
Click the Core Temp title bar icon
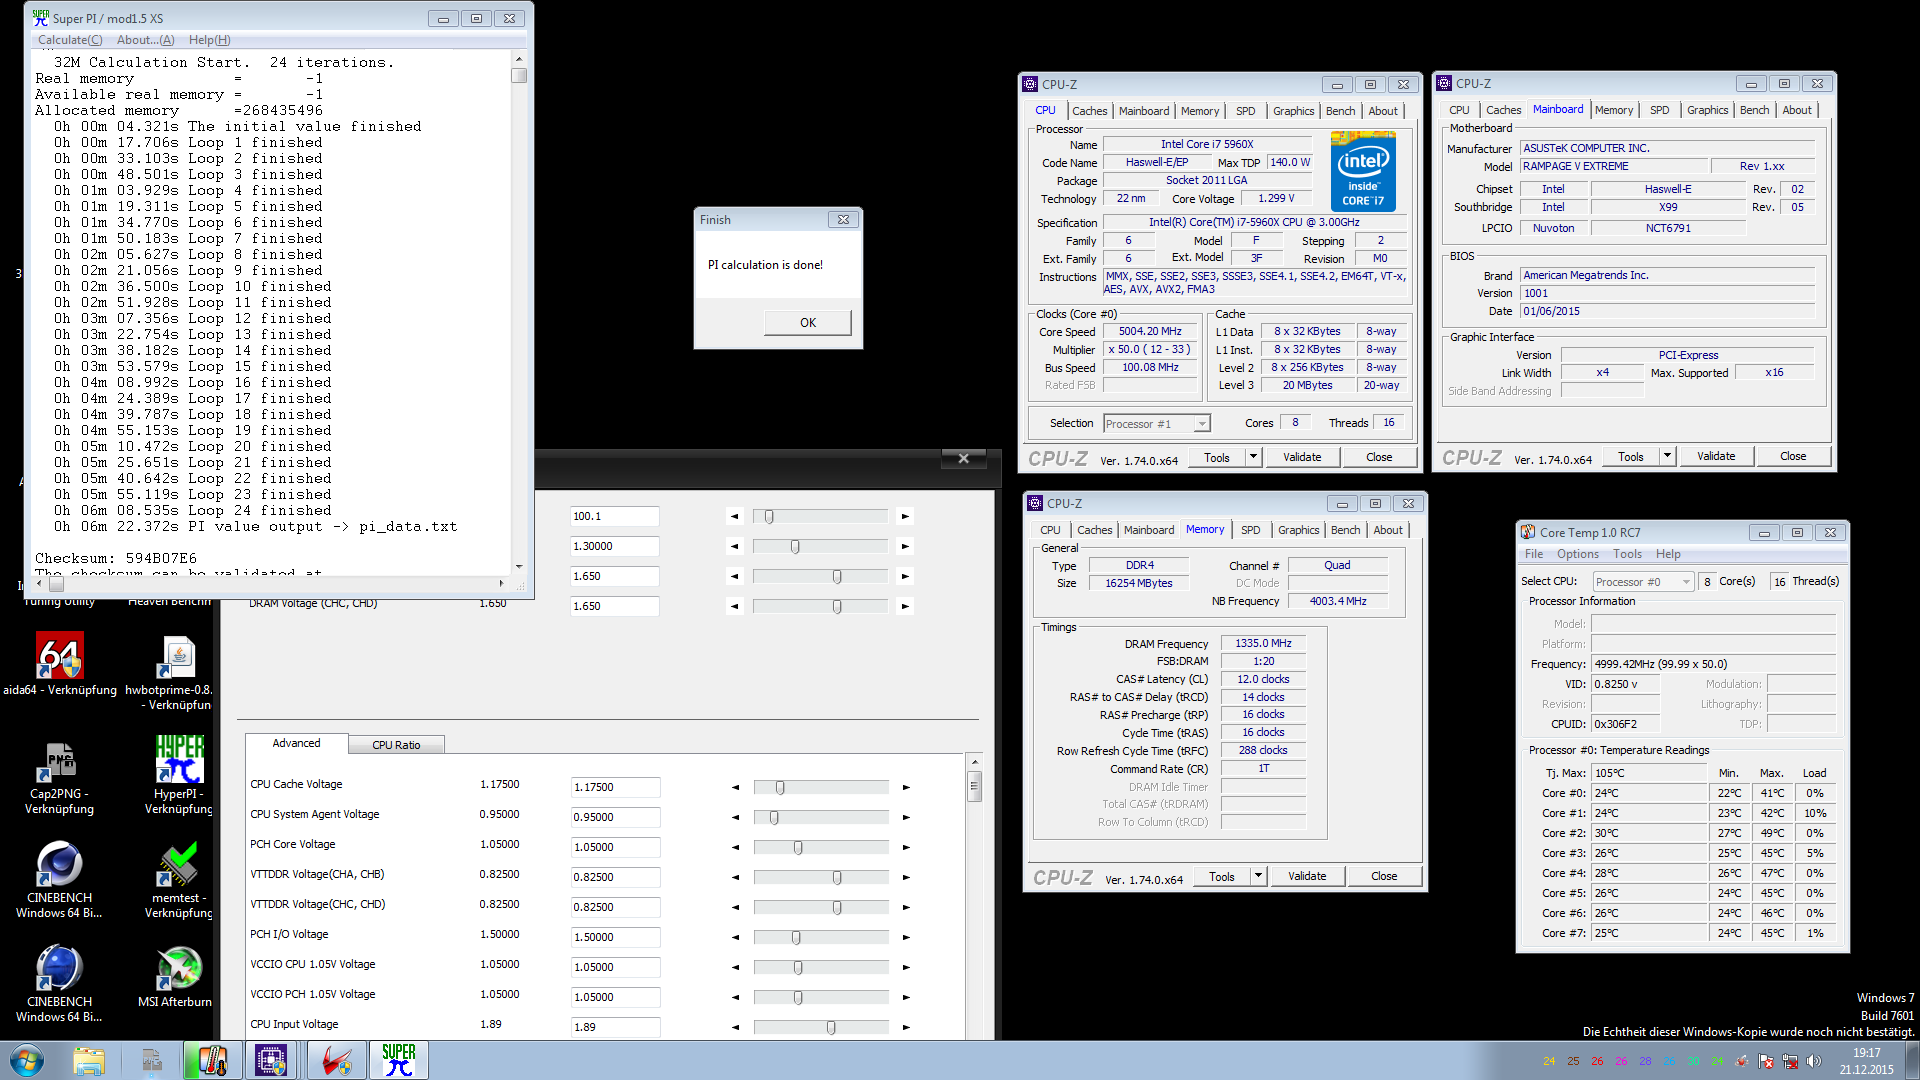point(1528,532)
